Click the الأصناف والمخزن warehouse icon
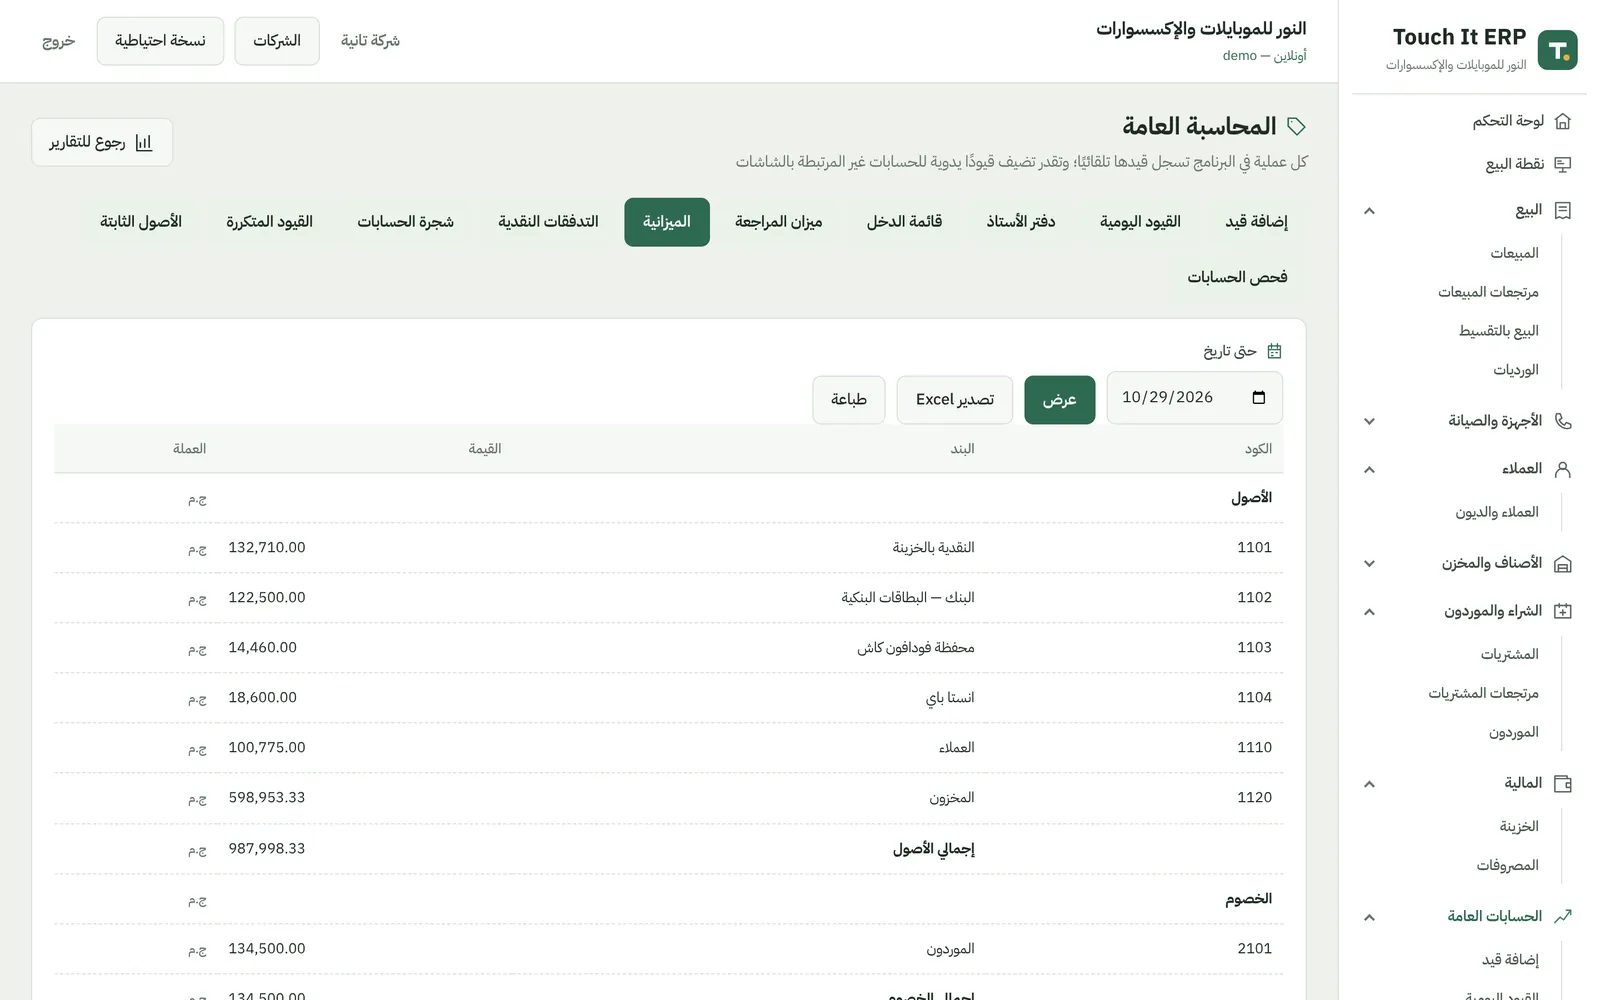Viewport: 1600px width, 1000px height. (x=1563, y=563)
